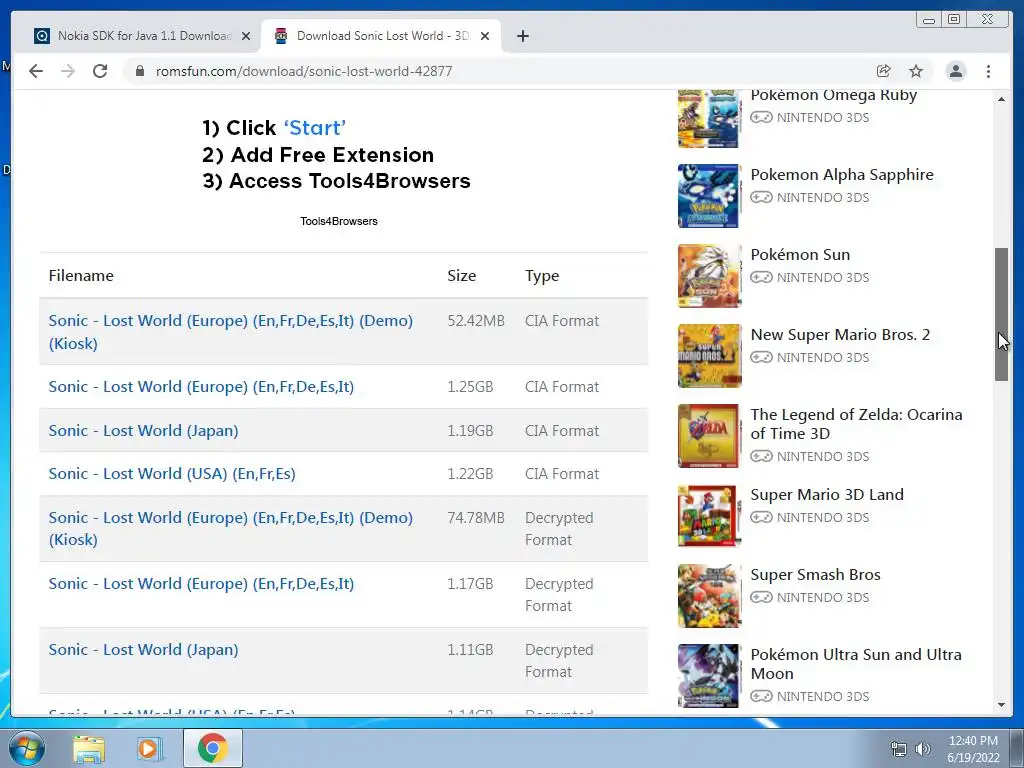Viewport: 1024px width, 768px height.
Task: Download Europe Decrypted 1.17GB file
Action: pos(201,584)
